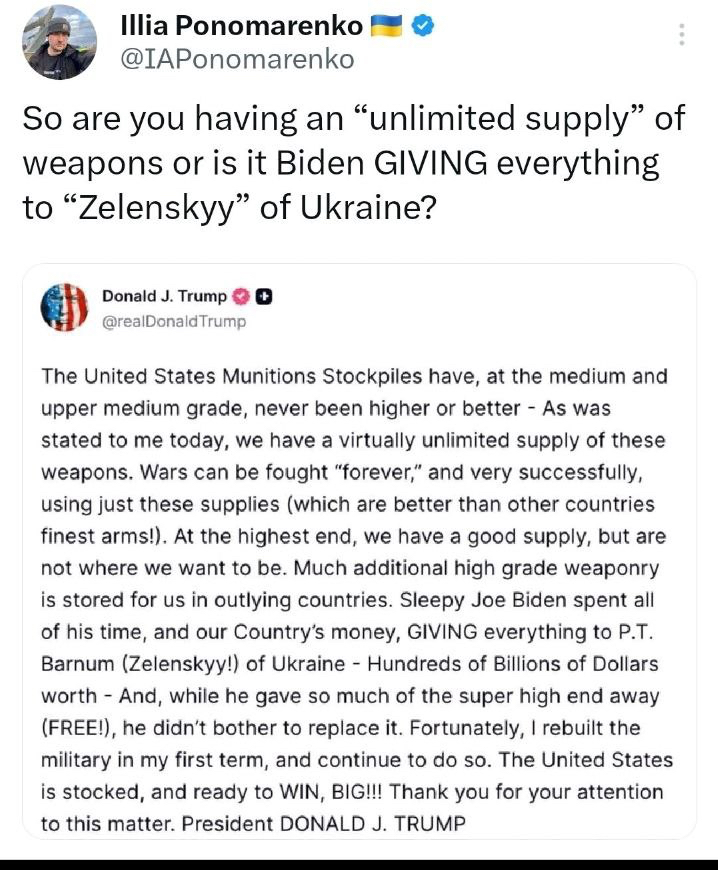Click the quoted post's first line about Munitions Stockpiles
The width and height of the screenshot is (718, 870).
coord(354,376)
